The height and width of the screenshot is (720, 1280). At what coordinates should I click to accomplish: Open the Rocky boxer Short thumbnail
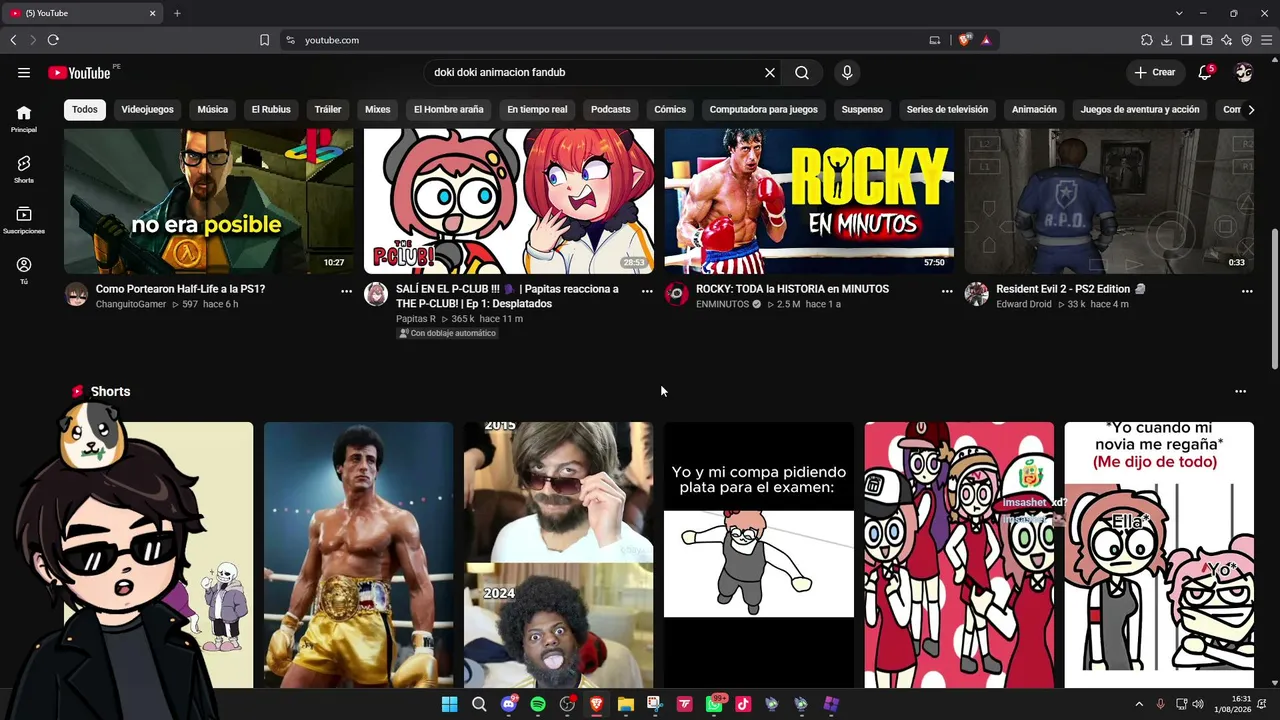point(358,555)
